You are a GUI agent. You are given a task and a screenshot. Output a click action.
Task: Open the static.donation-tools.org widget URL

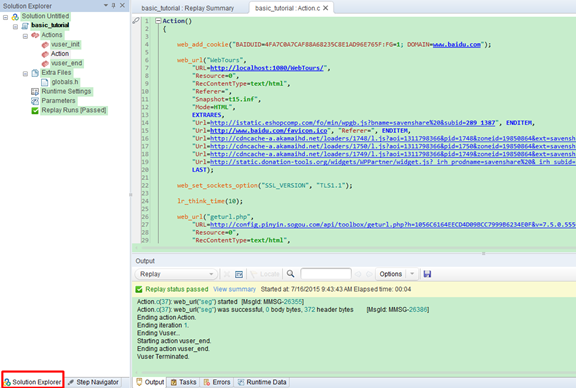pyautogui.click(x=393, y=162)
